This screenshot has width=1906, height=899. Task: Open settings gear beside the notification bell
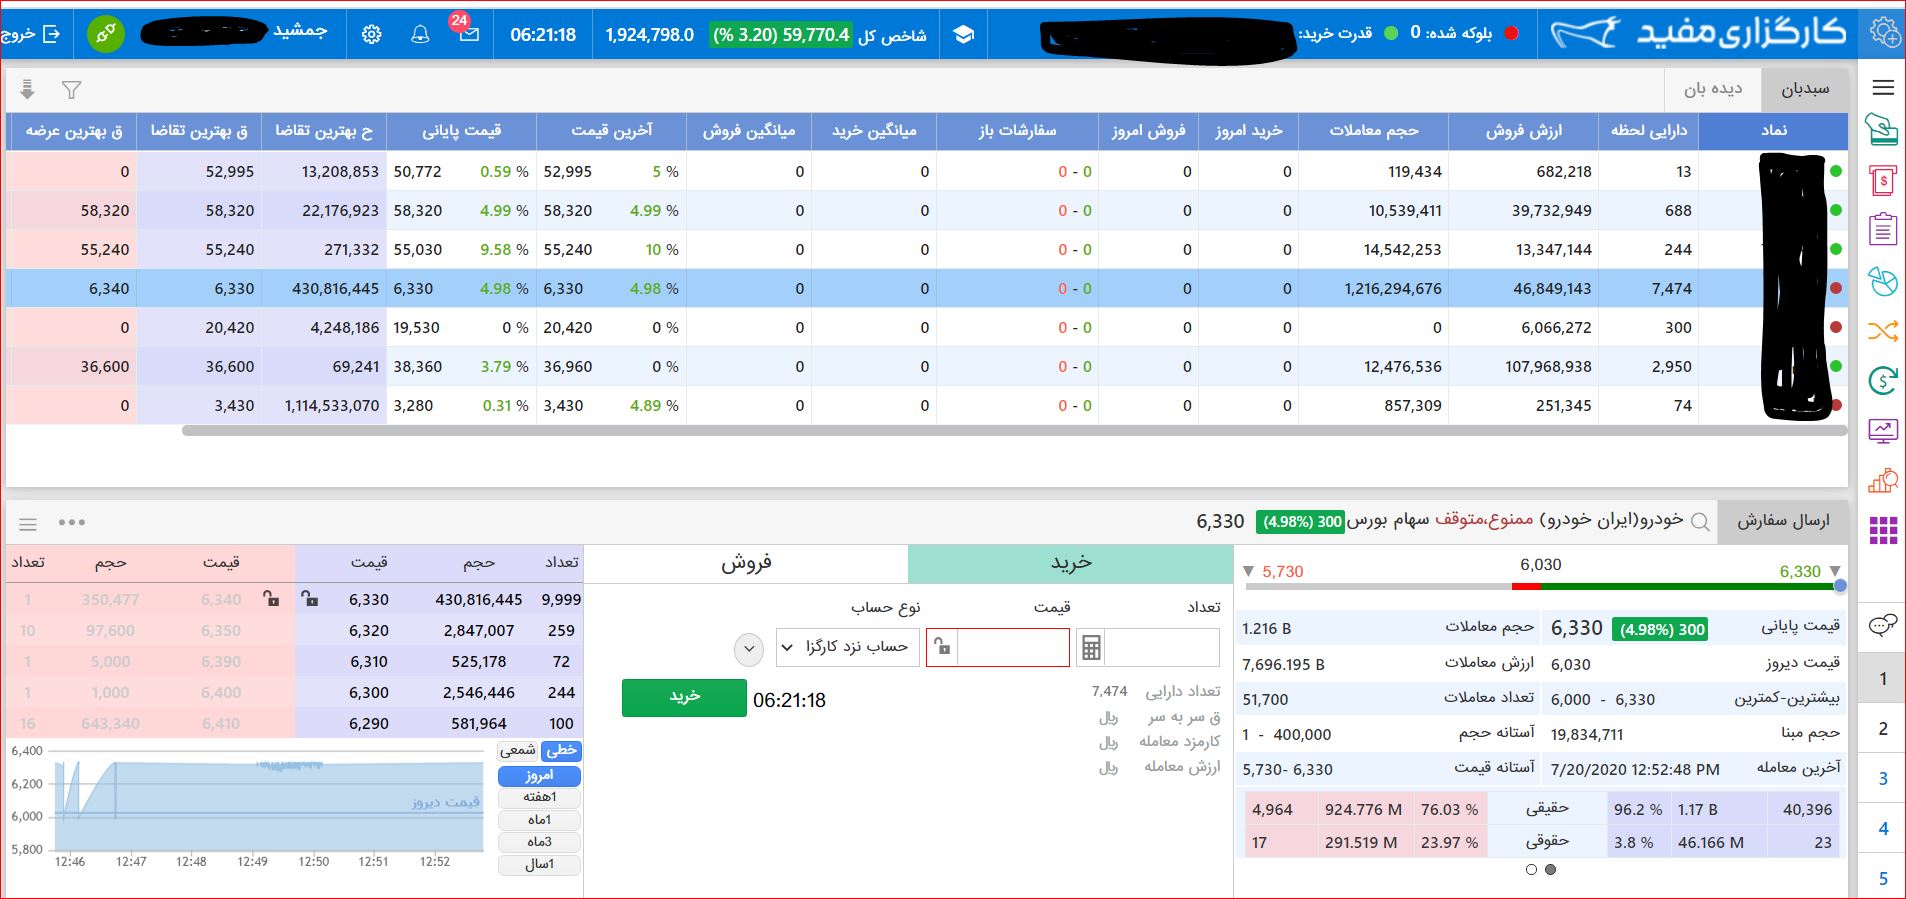click(x=371, y=34)
